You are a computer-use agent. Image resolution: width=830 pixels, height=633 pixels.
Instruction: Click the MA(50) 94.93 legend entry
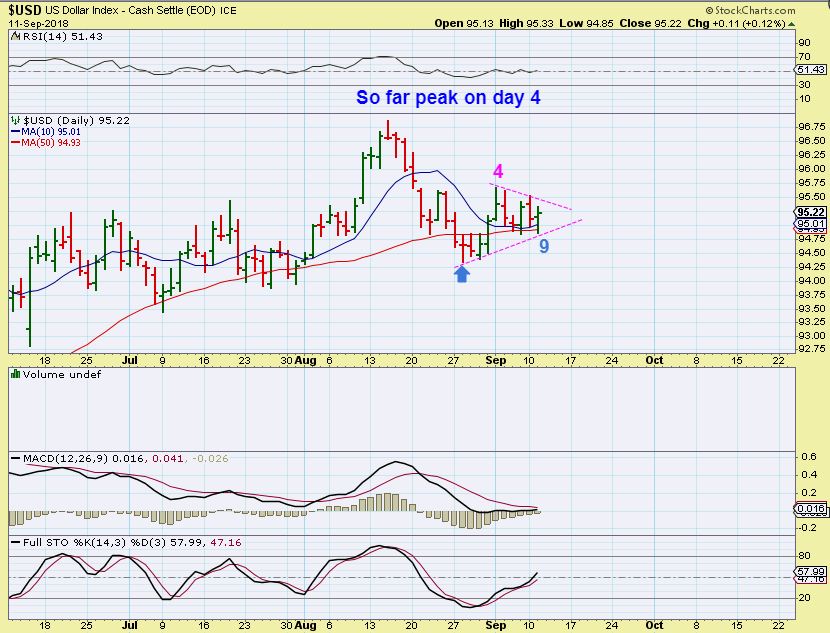(x=46, y=142)
